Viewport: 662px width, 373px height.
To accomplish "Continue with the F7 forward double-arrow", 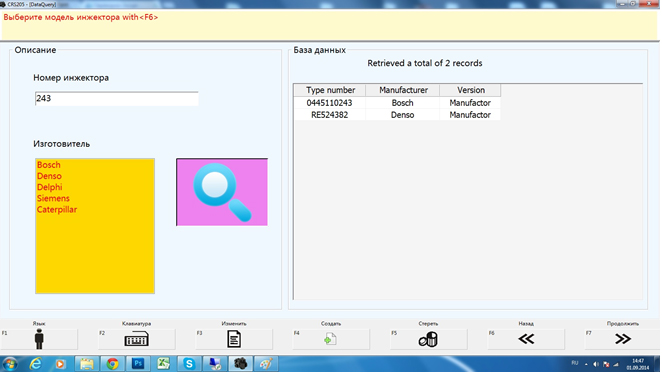I will [x=623, y=339].
